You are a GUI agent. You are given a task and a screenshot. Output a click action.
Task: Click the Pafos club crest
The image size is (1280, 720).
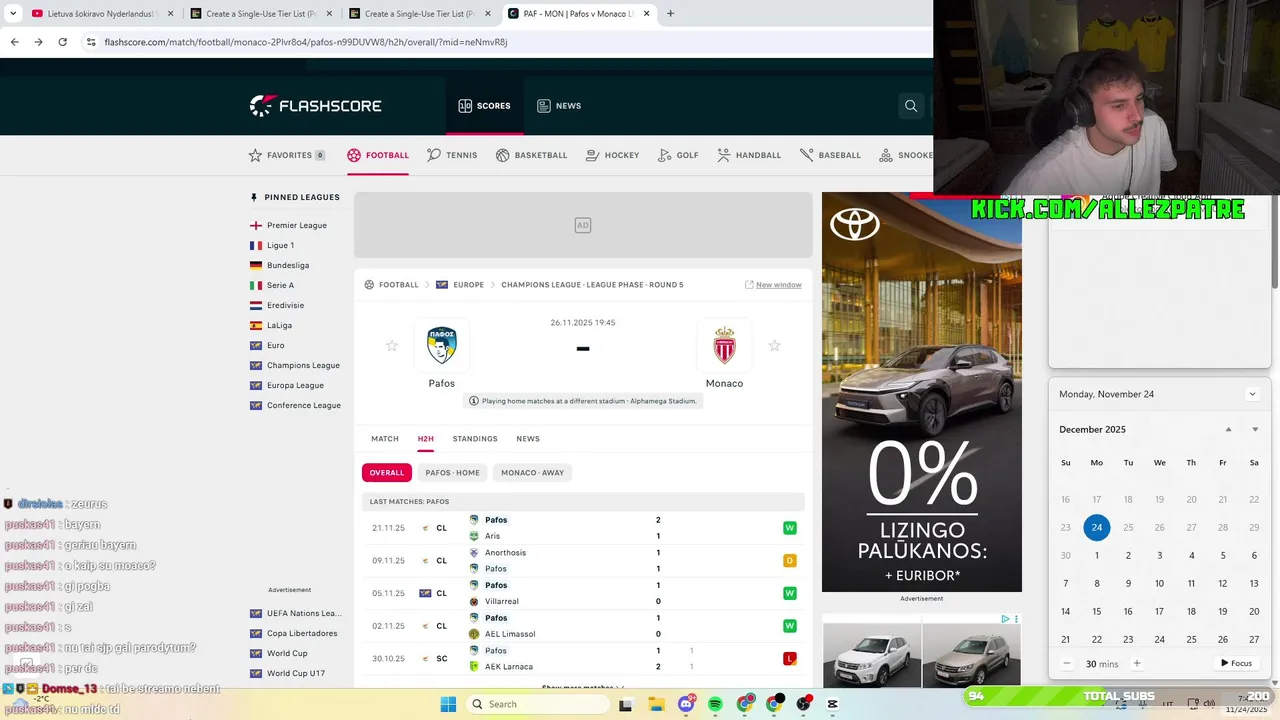coord(441,346)
